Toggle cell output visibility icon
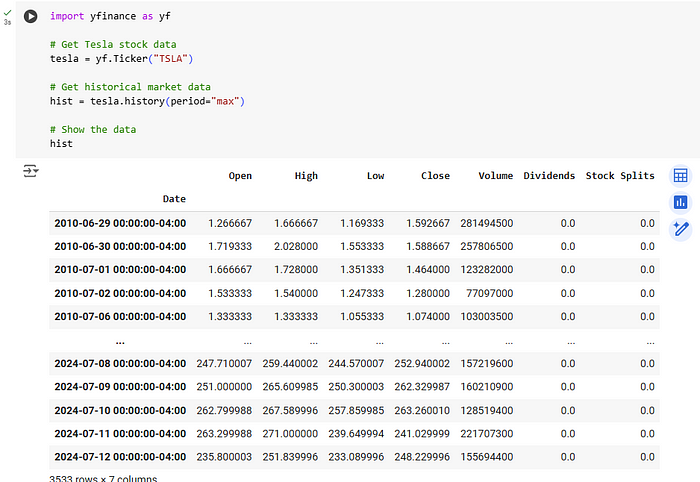The image size is (700, 482). point(31,171)
